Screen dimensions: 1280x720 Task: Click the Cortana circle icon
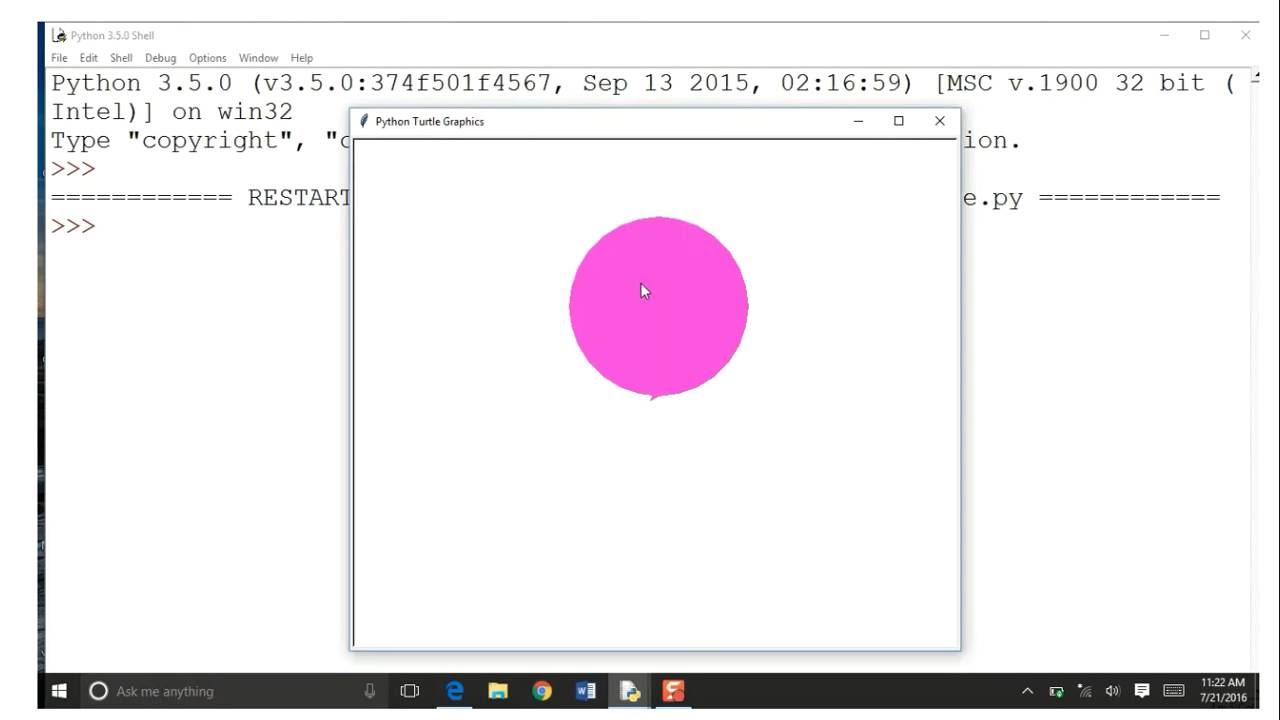point(98,691)
